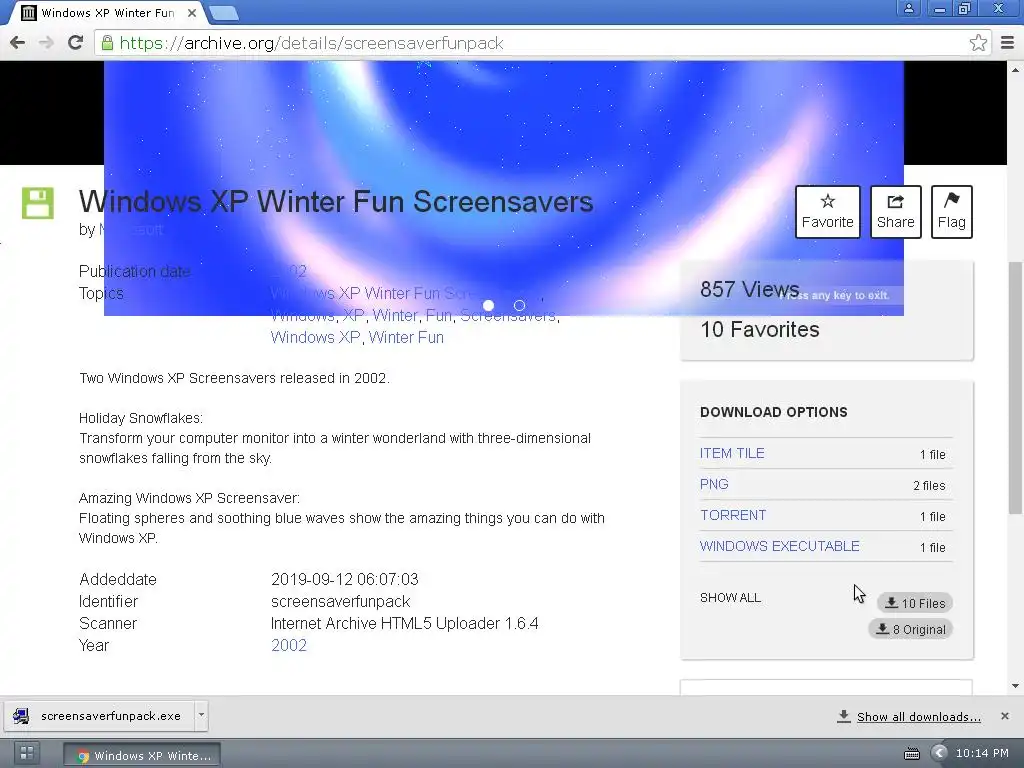Click SHOW ALL download options
1024x768 pixels.
730,598
